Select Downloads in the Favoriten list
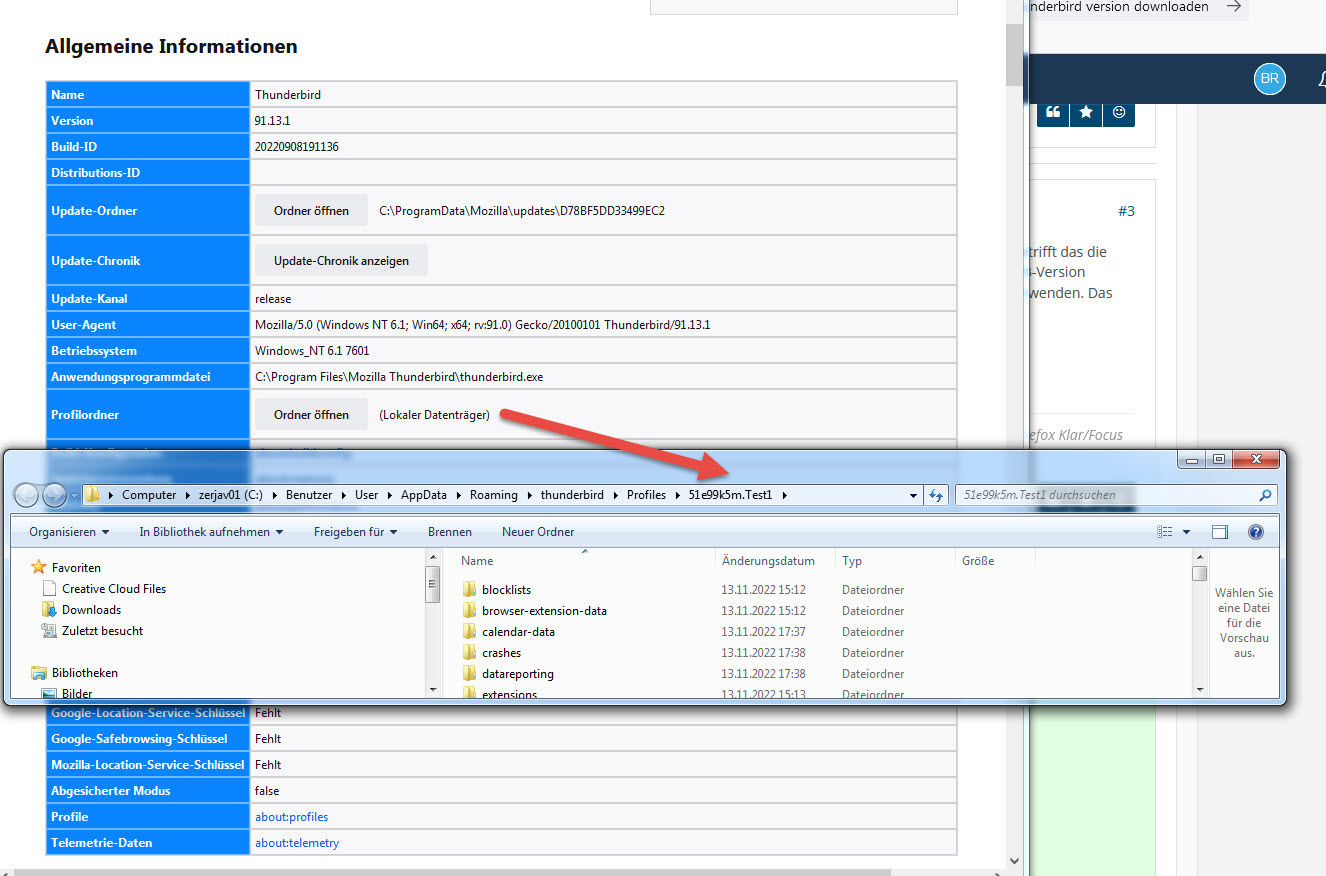Viewport: 1326px width, 876px height. (91, 610)
